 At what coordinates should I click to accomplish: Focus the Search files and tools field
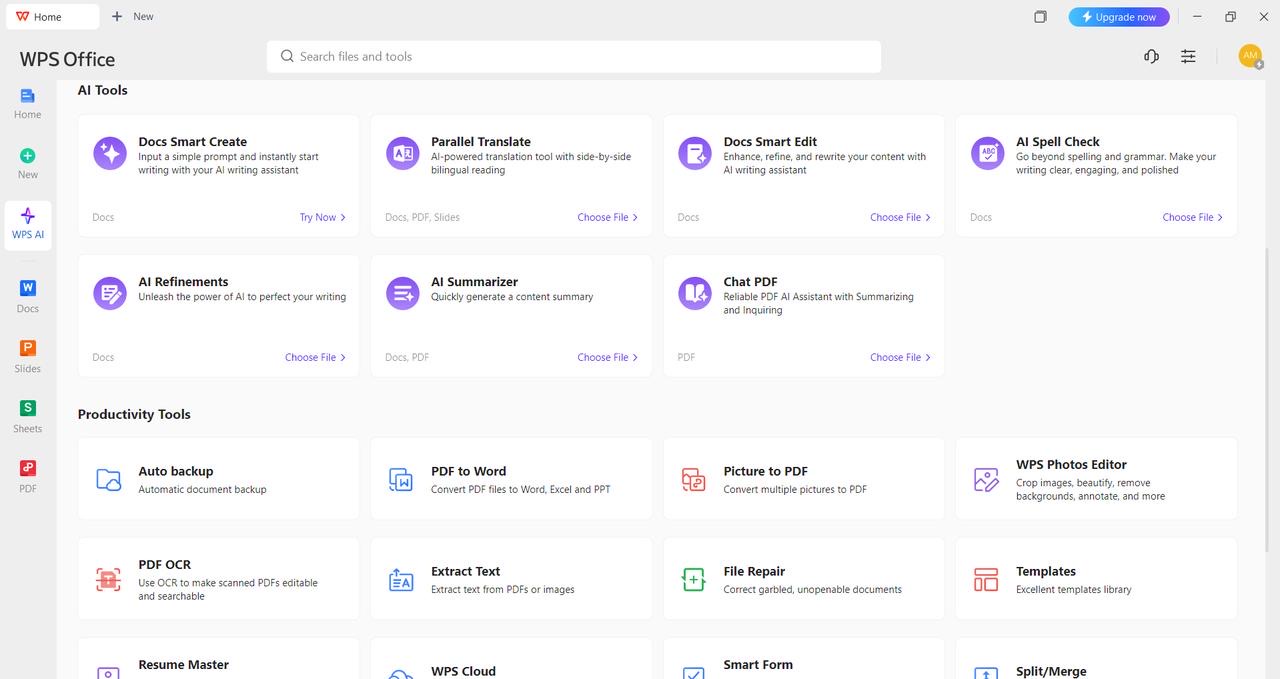[574, 56]
